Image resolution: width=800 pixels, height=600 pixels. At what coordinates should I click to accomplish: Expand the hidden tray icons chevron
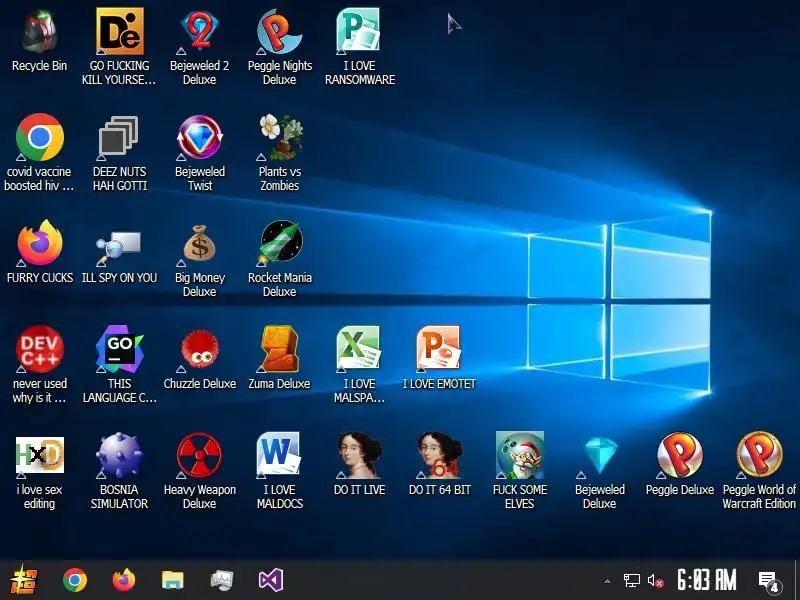pos(607,581)
